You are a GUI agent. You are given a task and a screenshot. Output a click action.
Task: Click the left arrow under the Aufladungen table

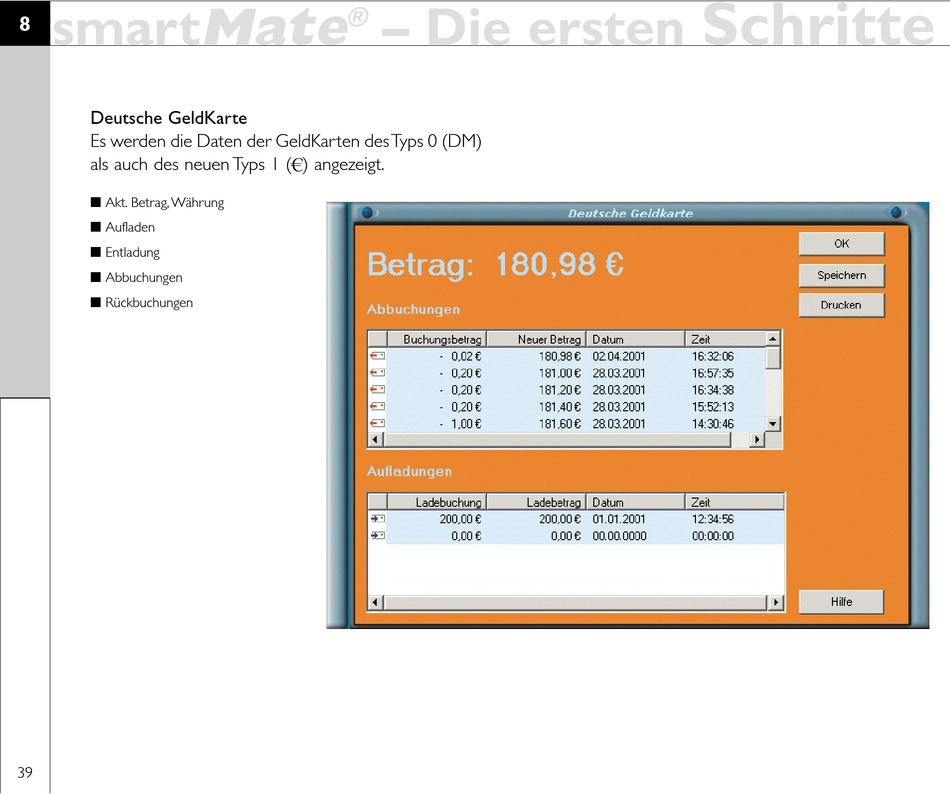click(375, 603)
